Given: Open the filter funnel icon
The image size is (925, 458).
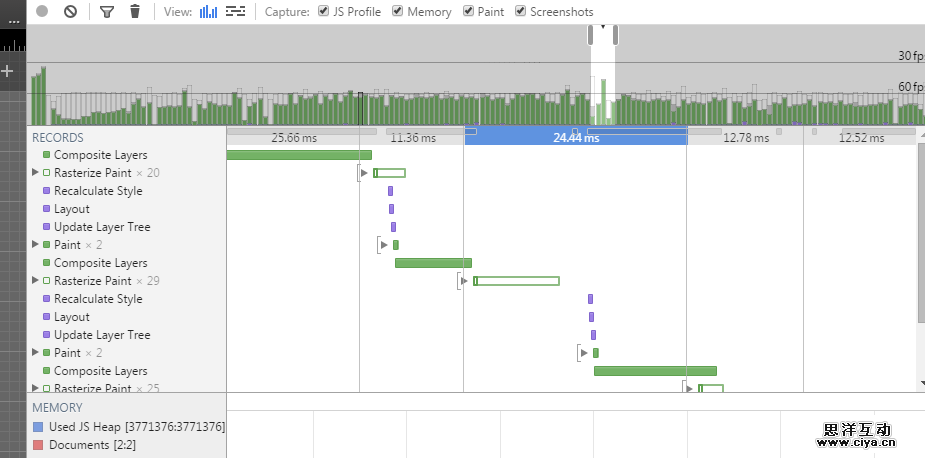Looking at the screenshot, I should point(107,11).
